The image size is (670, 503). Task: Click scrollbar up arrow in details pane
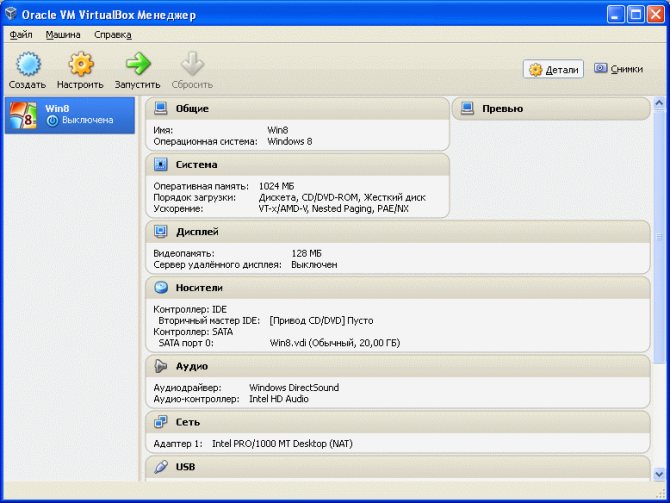(659, 103)
